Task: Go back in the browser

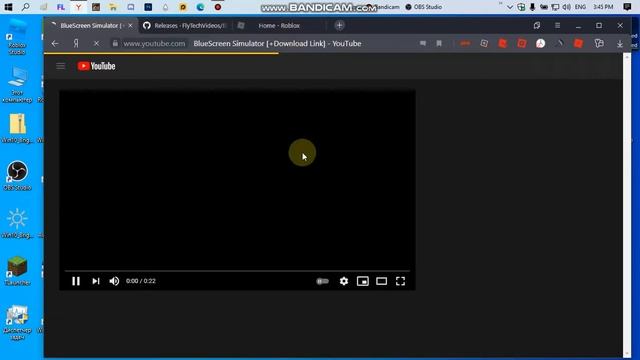Action: (55, 44)
